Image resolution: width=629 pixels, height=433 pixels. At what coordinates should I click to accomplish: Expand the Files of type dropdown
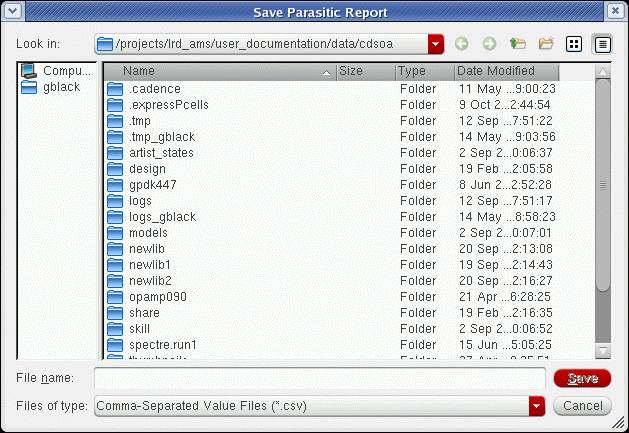coord(537,406)
